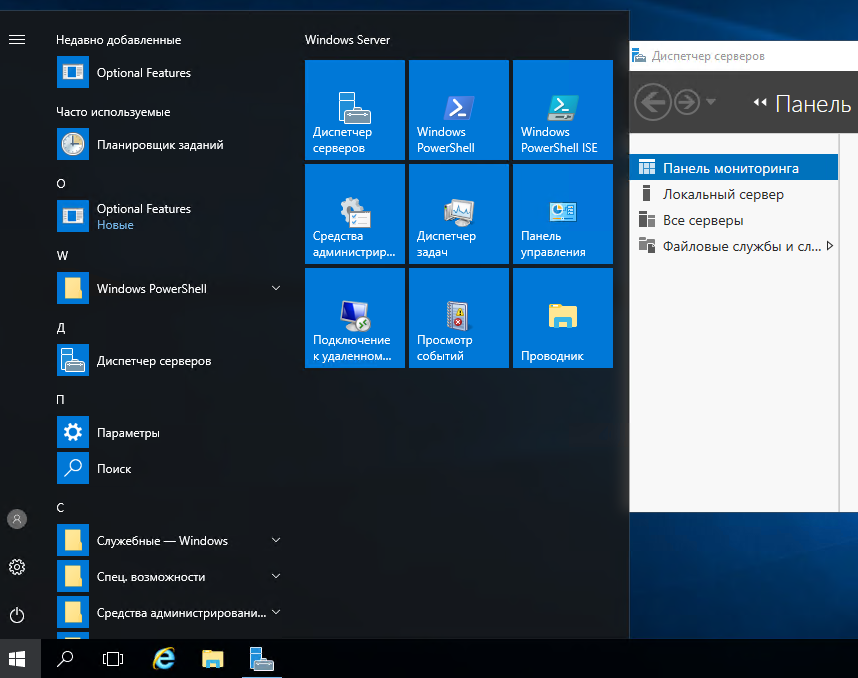The width and height of the screenshot is (858, 678).
Task: Open the navigation history dropdown arrow
Action: (711, 101)
